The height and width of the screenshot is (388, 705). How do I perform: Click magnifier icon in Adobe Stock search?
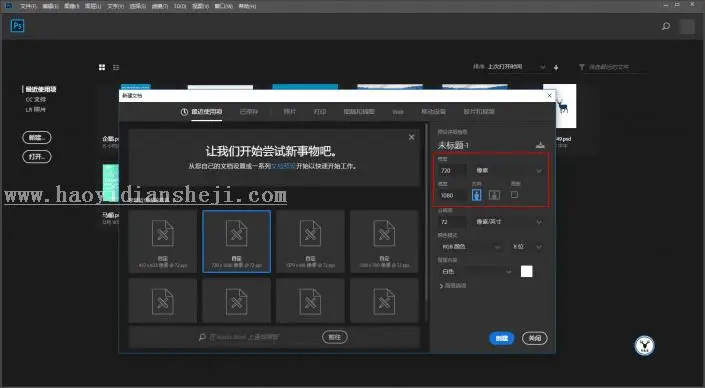point(202,337)
